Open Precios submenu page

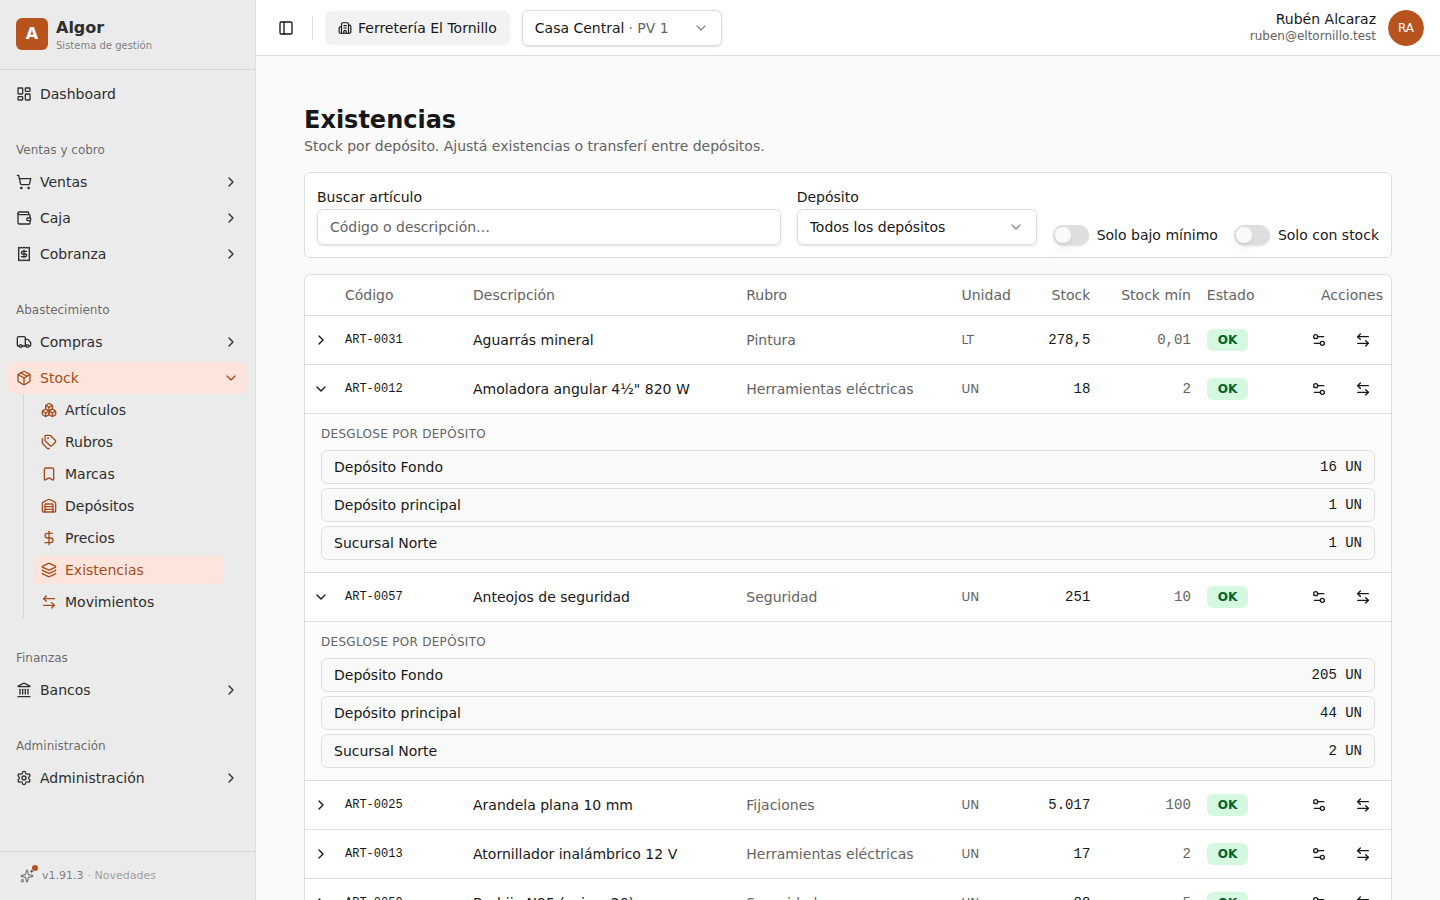[x=128, y=538]
